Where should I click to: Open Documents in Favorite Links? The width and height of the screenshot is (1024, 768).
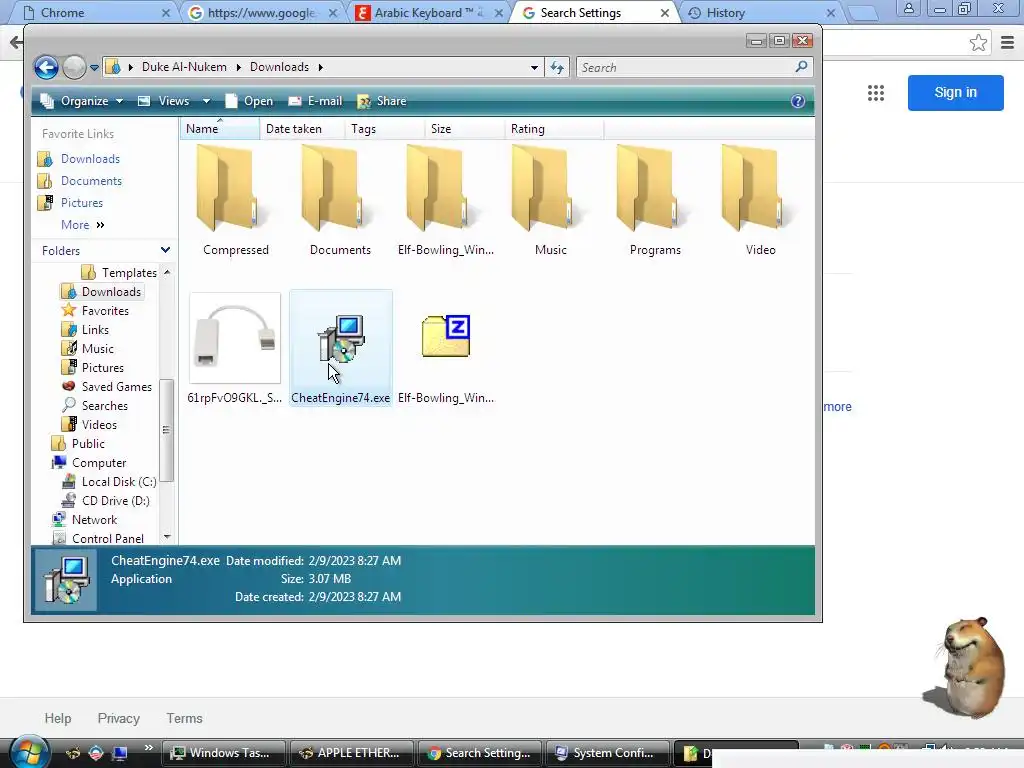[x=91, y=181]
